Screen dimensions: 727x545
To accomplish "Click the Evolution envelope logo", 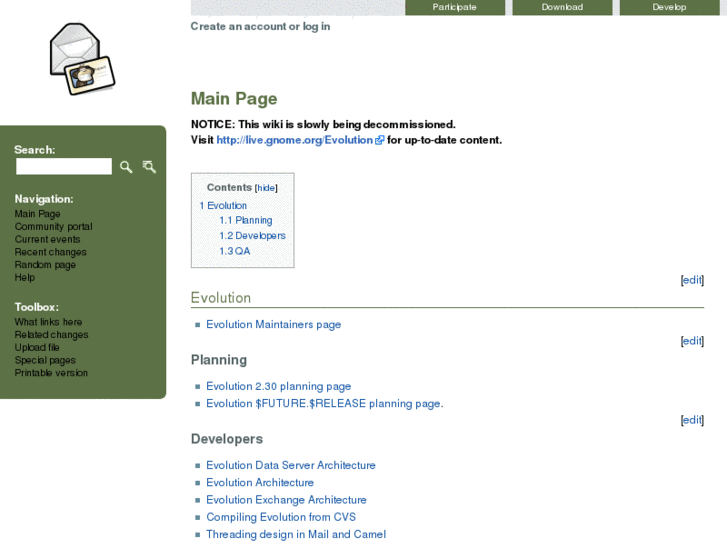I will 83,59.
